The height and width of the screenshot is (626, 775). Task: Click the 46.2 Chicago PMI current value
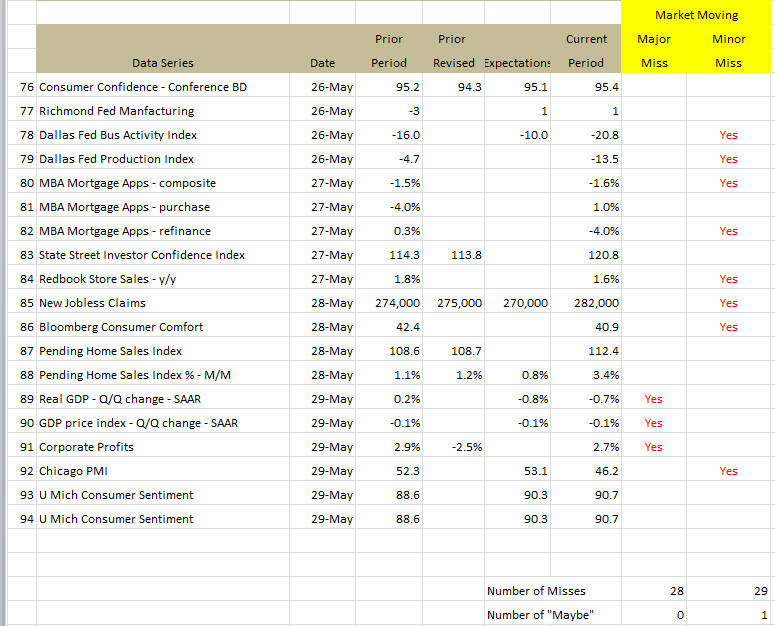point(606,471)
